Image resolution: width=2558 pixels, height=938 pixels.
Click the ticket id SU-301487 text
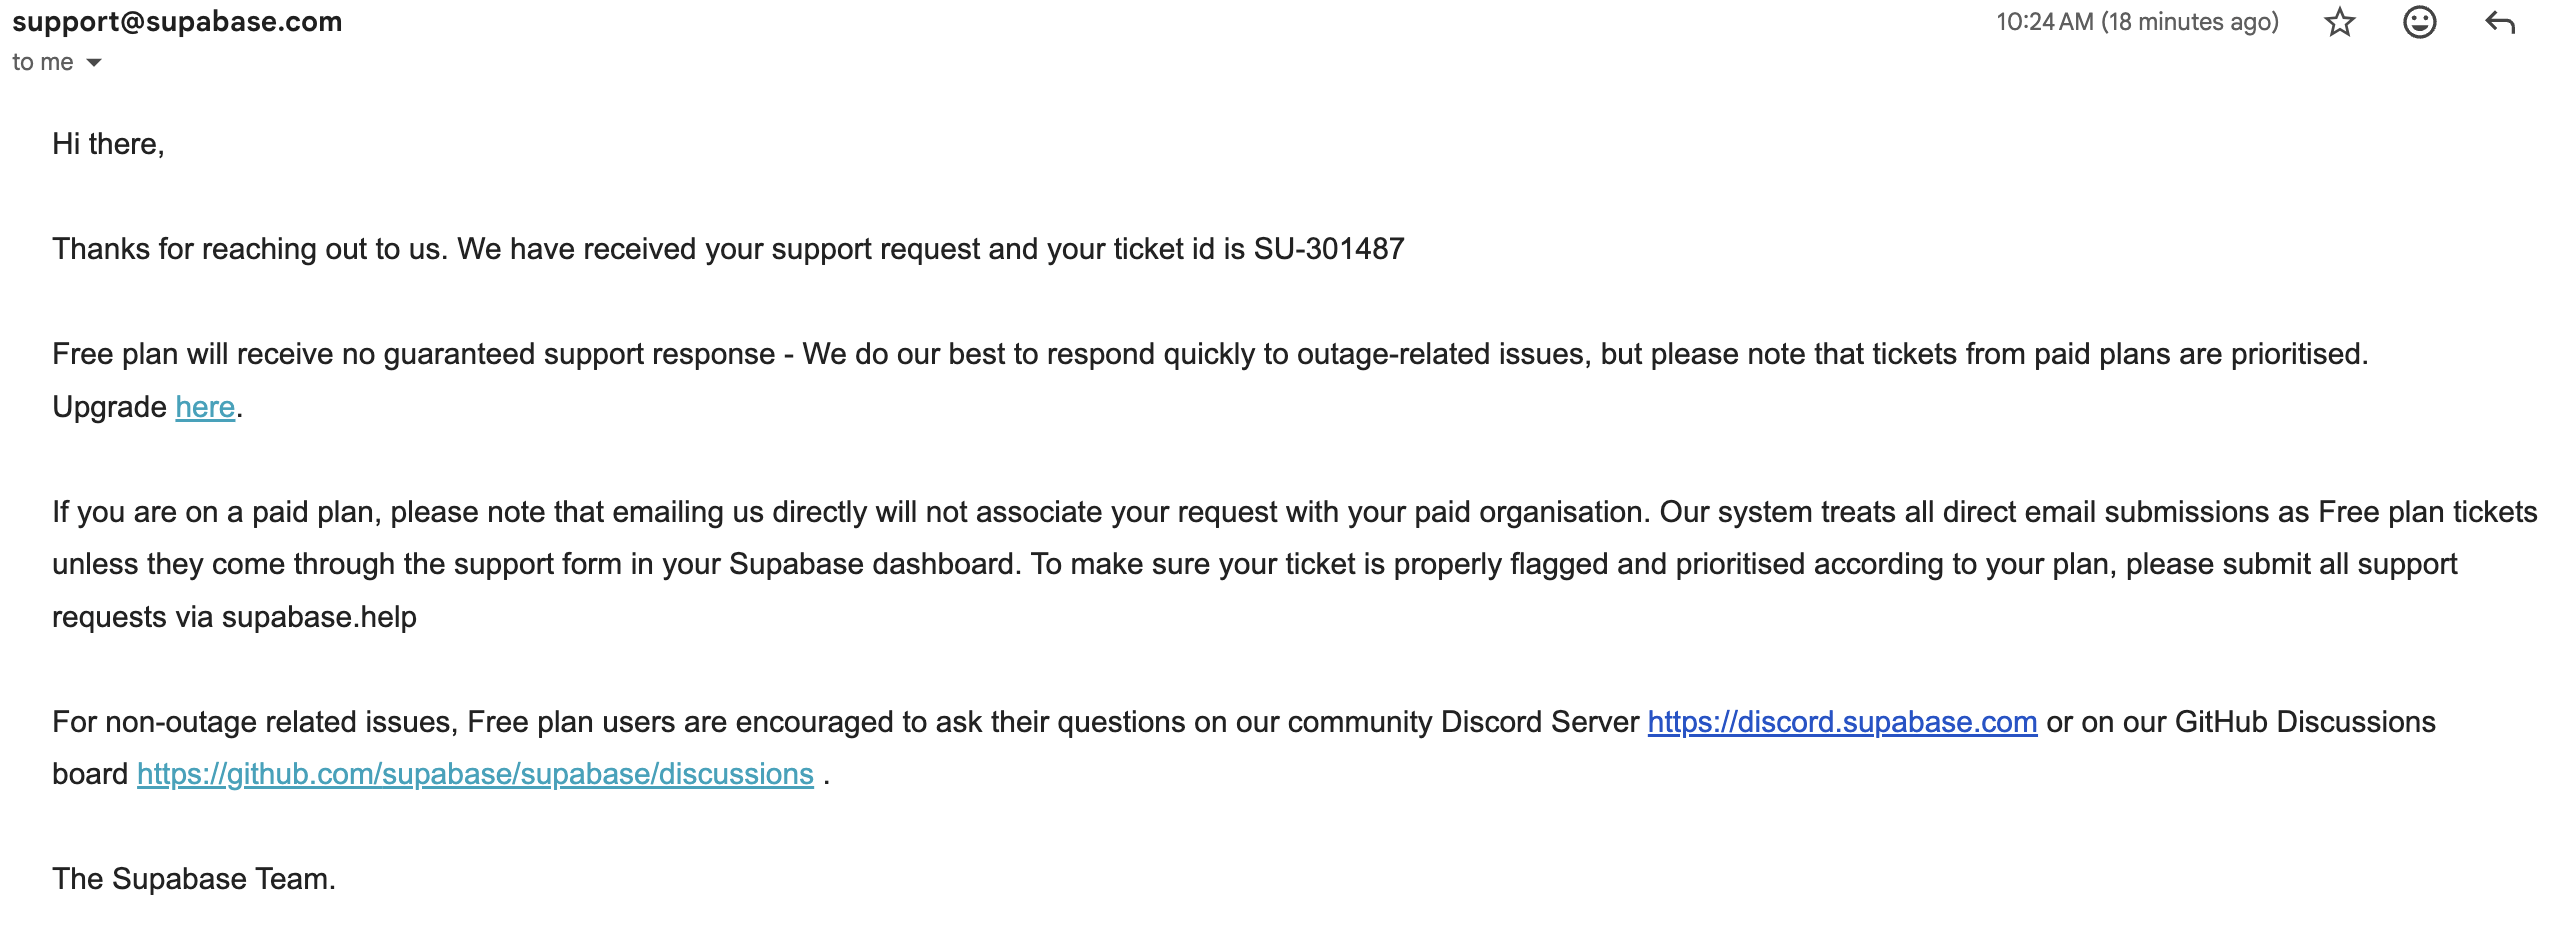click(1329, 249)
